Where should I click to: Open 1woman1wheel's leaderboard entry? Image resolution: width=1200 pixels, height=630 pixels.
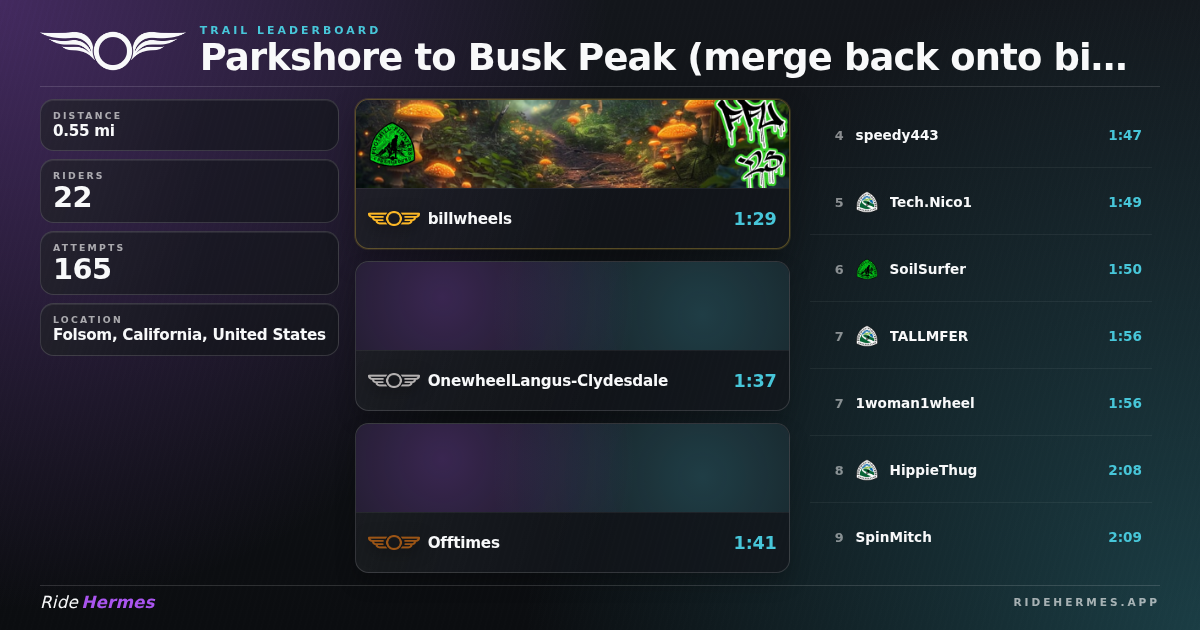click(981, 403)
